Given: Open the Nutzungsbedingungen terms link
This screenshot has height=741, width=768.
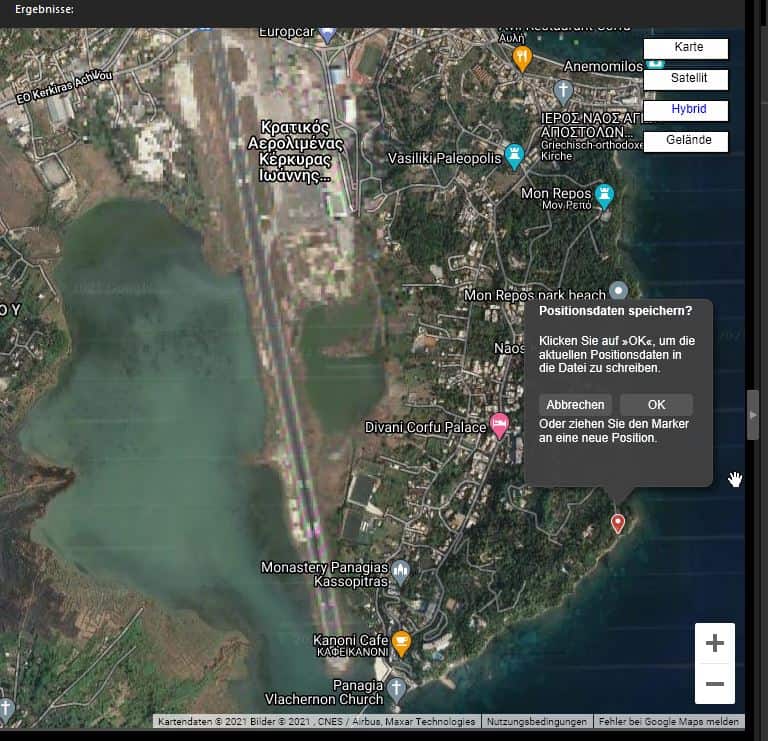Looking at the screenshot, I should coord(536,721).
